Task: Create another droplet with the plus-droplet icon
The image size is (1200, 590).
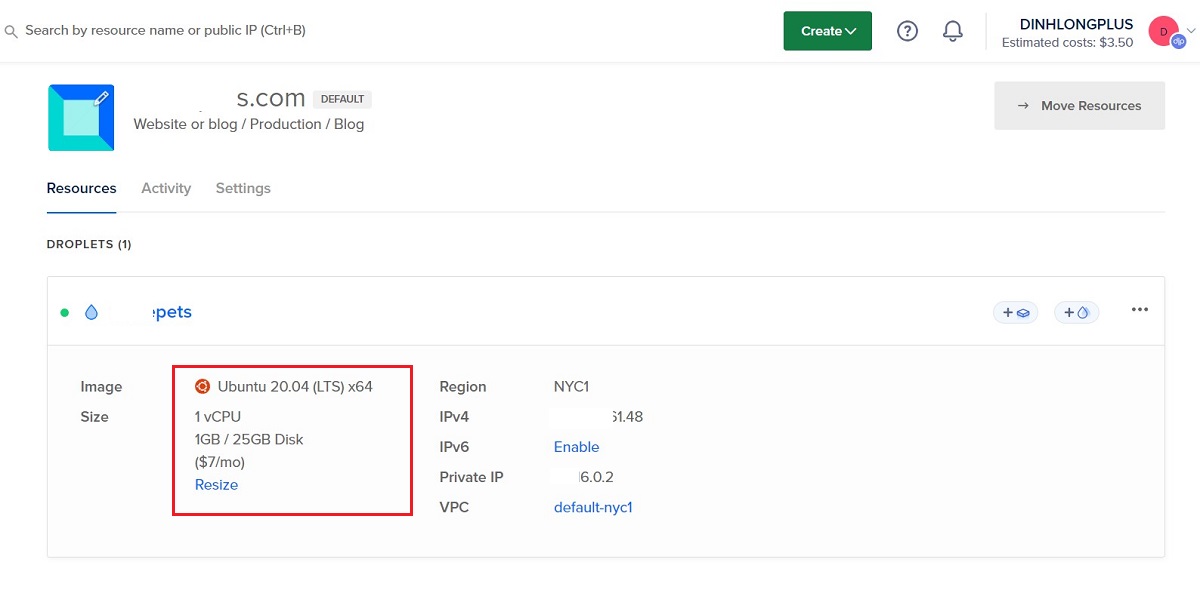Action: 1076,312
